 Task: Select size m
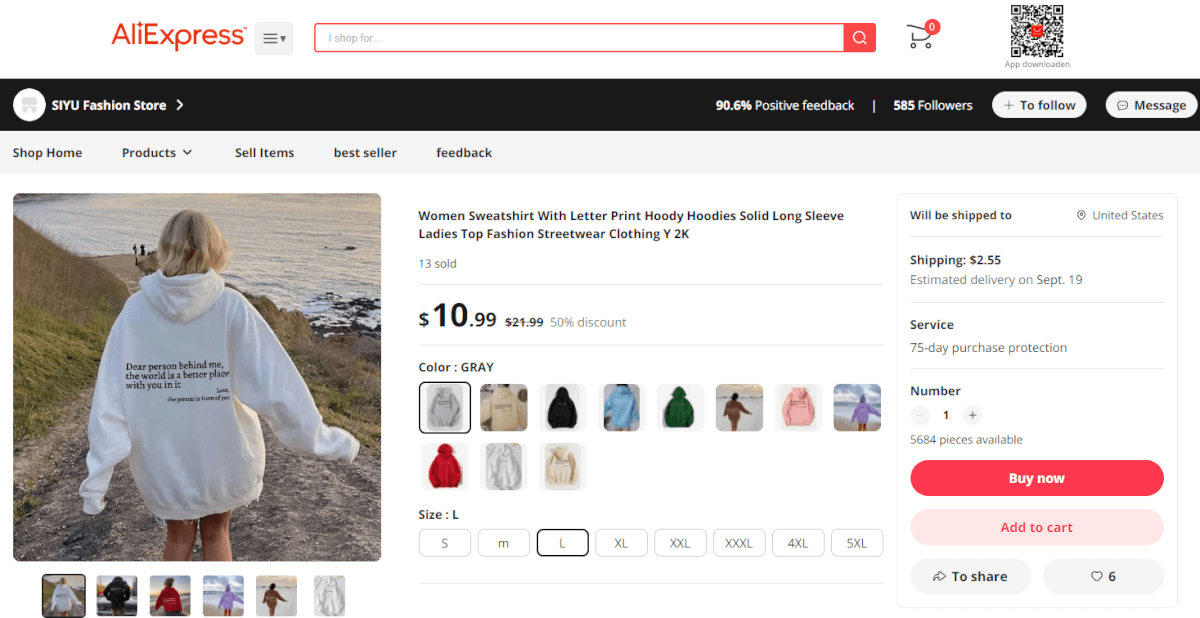(x=504, y=543)
